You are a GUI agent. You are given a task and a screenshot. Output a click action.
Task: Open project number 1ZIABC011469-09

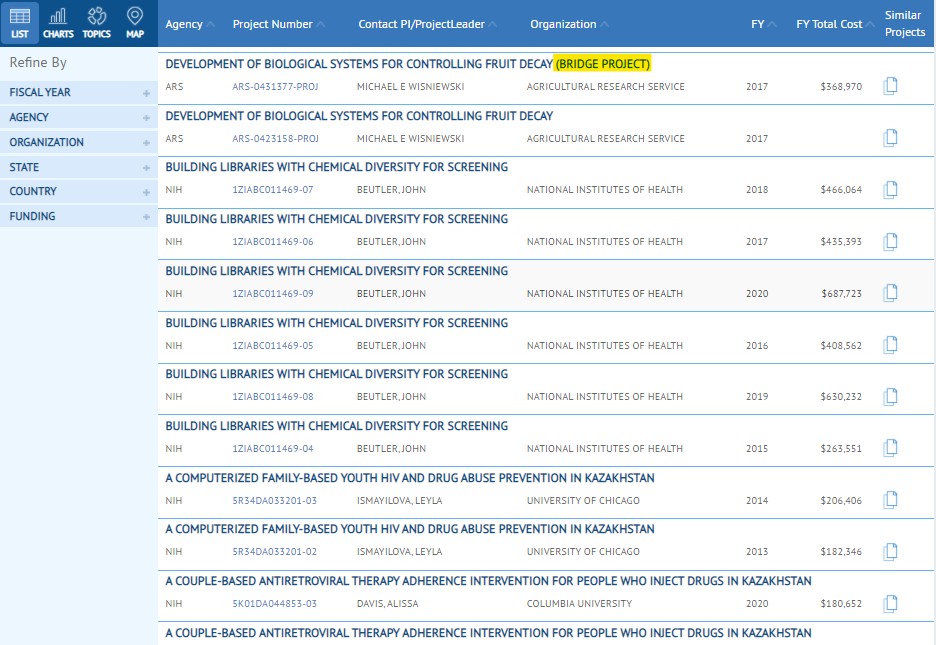point(273,294)
